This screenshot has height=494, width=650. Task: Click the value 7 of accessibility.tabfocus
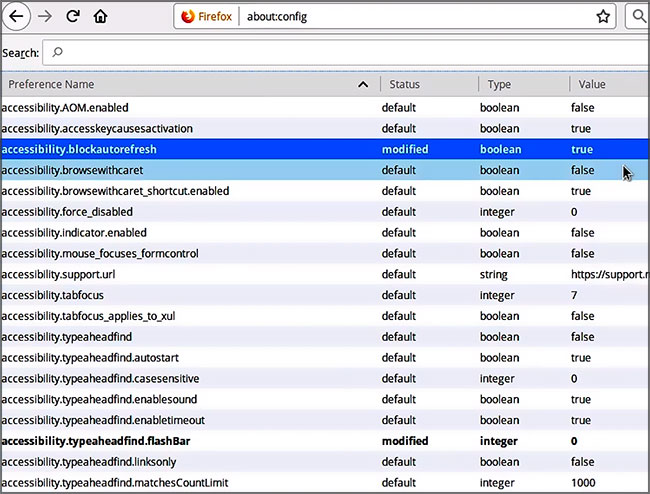click(x=574, y=295)
